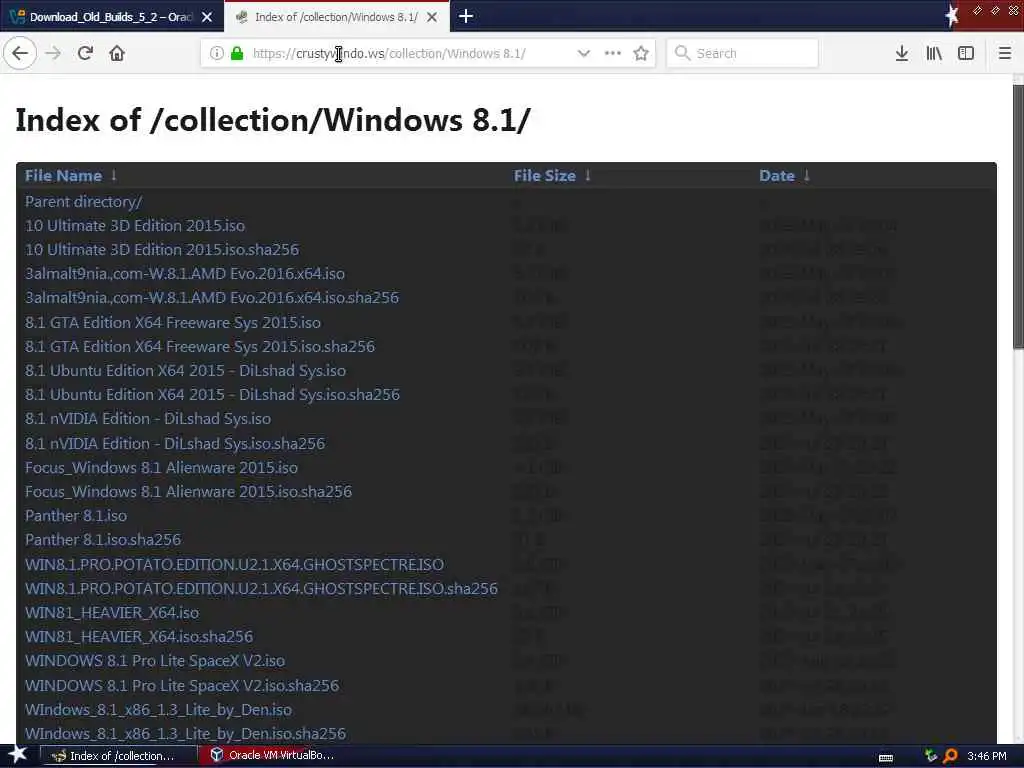Open WIN81_HEAVIER_X64.iso.sha256
1024x768 pixels.
pos(139,637)
